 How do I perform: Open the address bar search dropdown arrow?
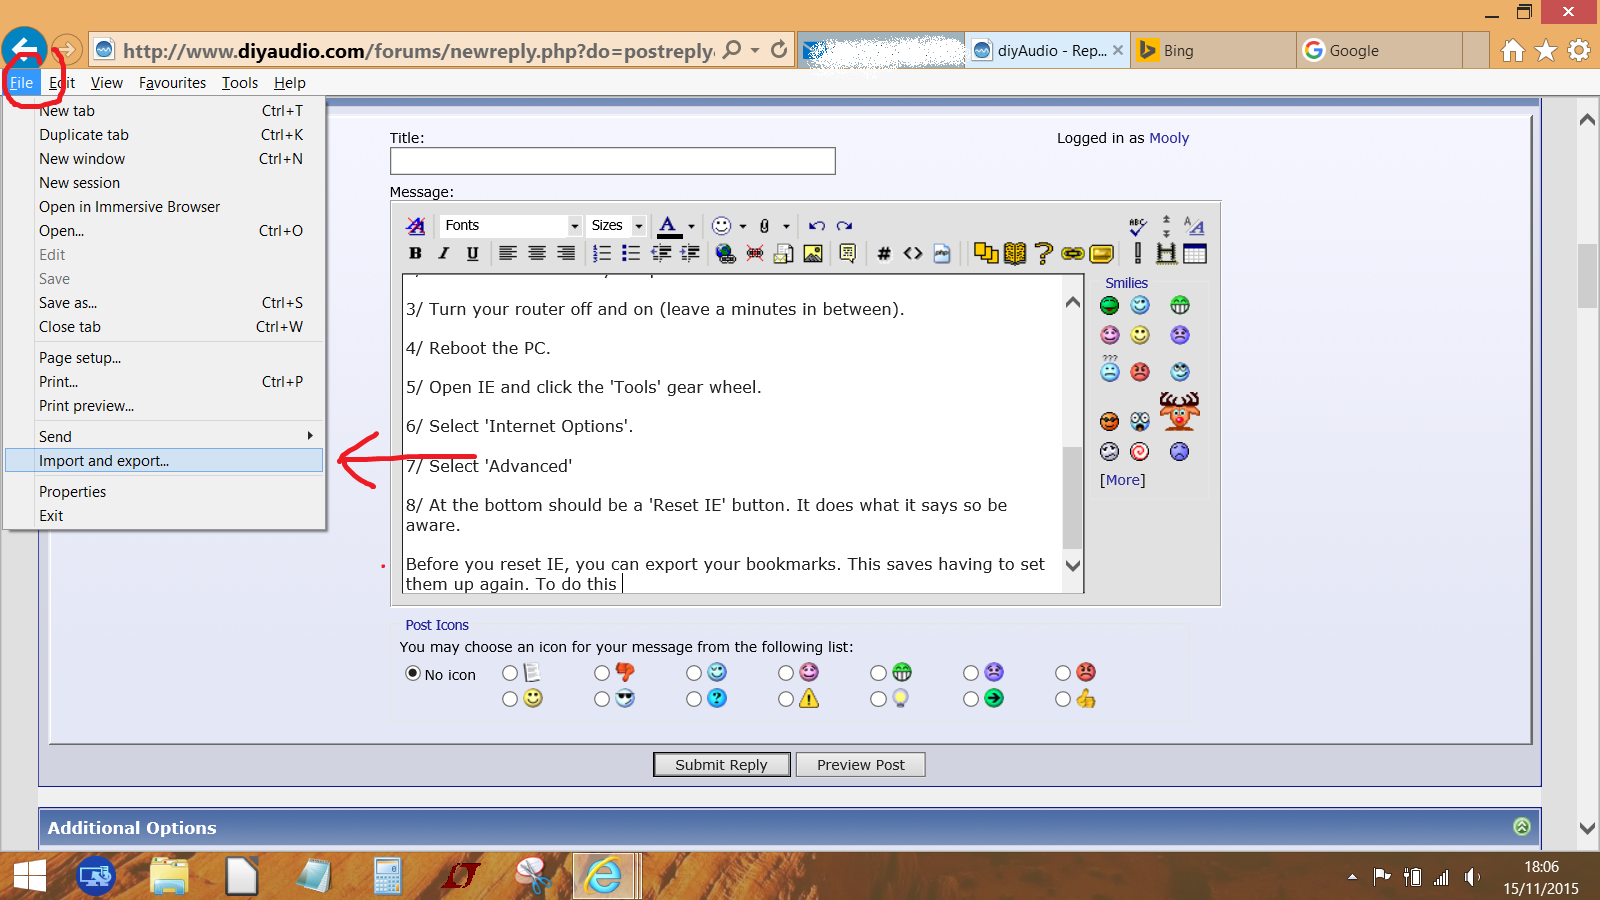(x=755, y=50)
